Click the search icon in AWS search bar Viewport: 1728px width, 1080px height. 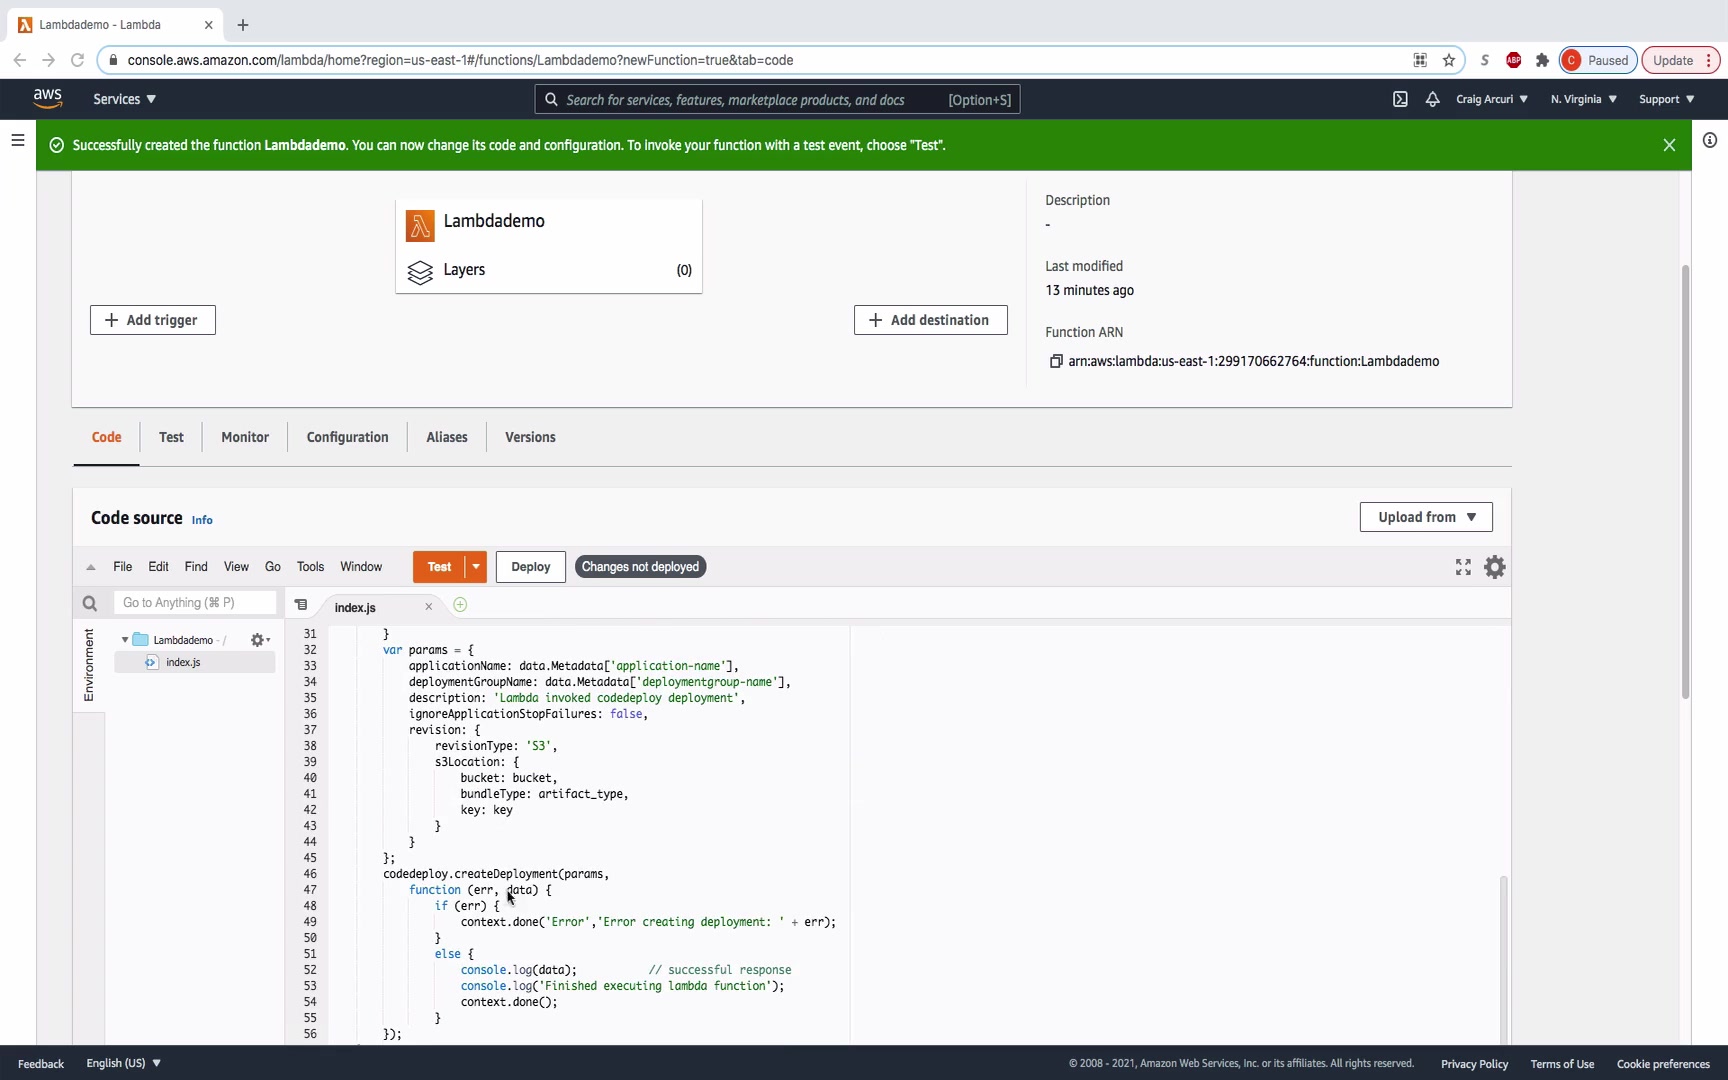point(551,100)
